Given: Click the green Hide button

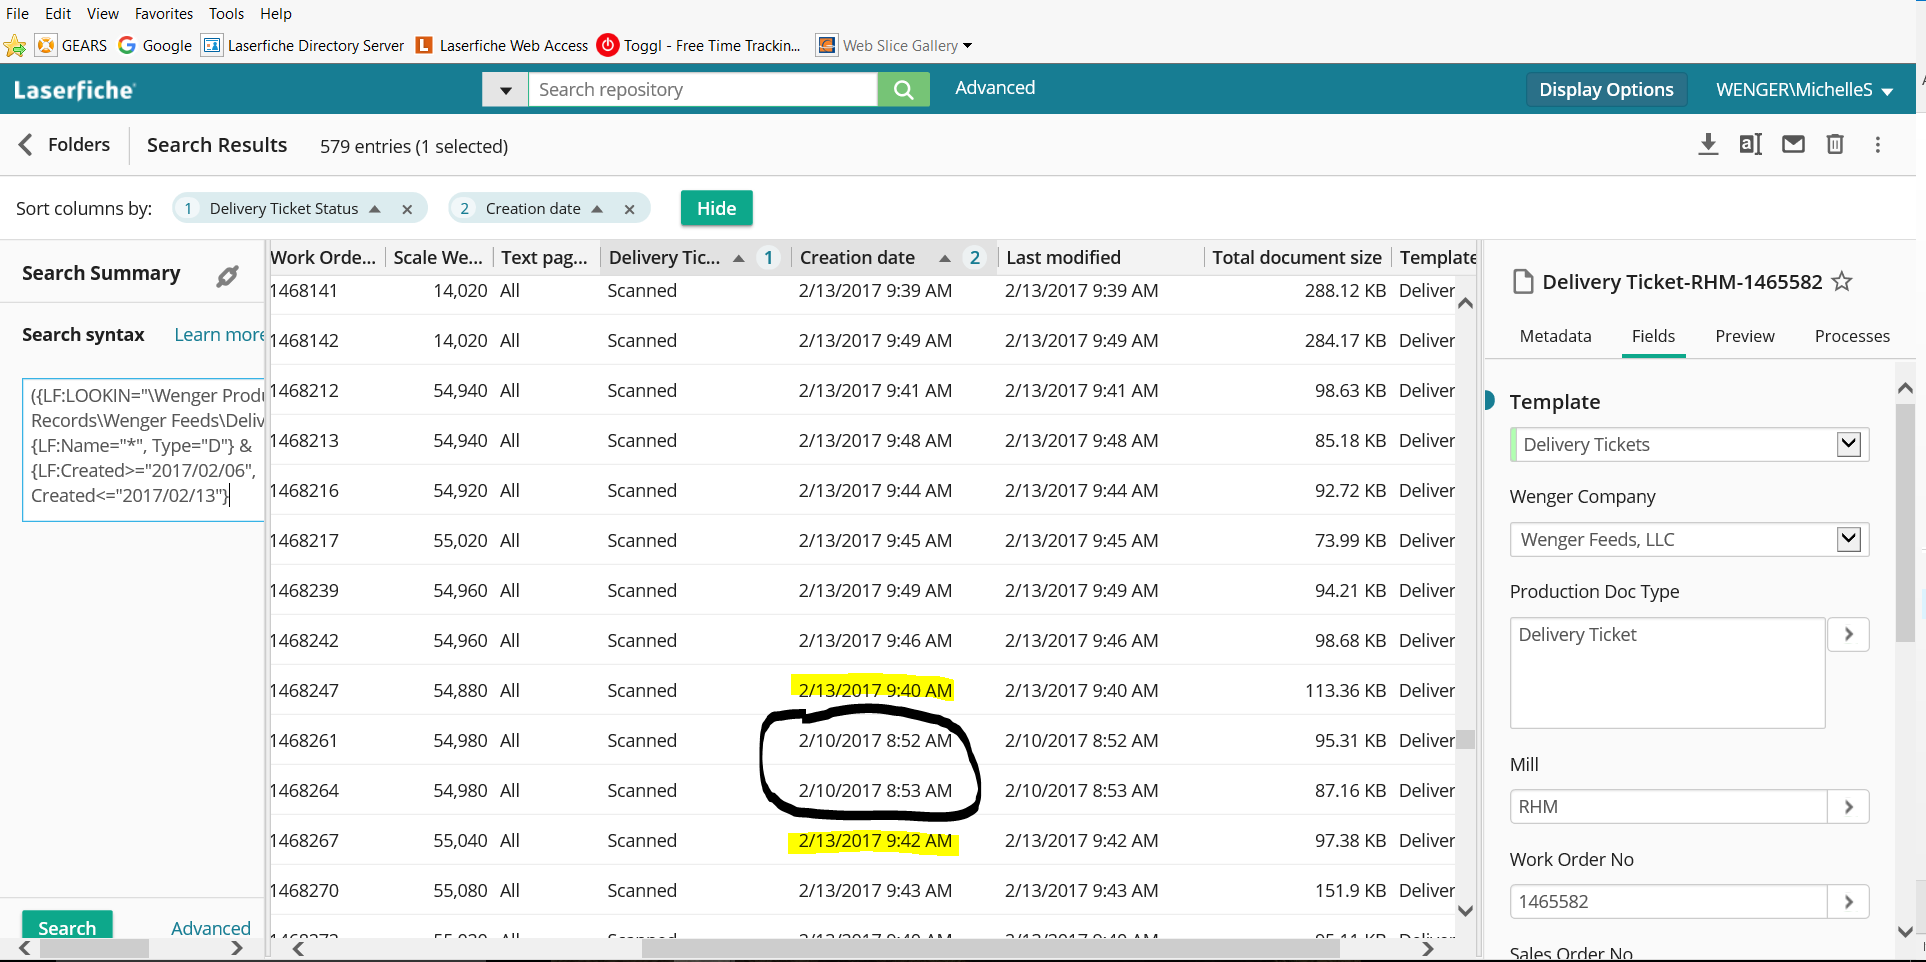Looking at the screenshot, I should (716, 209).
